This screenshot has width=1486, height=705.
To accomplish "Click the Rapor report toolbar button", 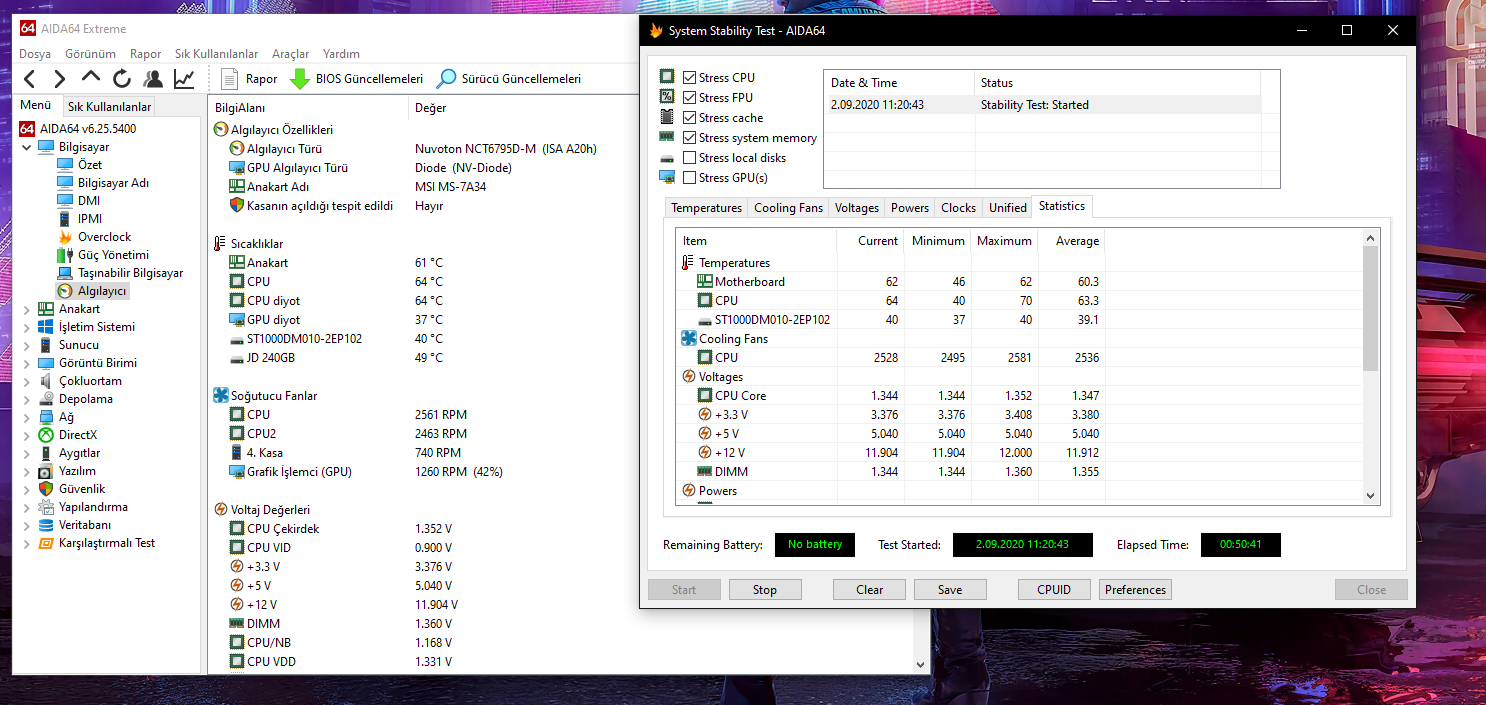I will point(249,79).
